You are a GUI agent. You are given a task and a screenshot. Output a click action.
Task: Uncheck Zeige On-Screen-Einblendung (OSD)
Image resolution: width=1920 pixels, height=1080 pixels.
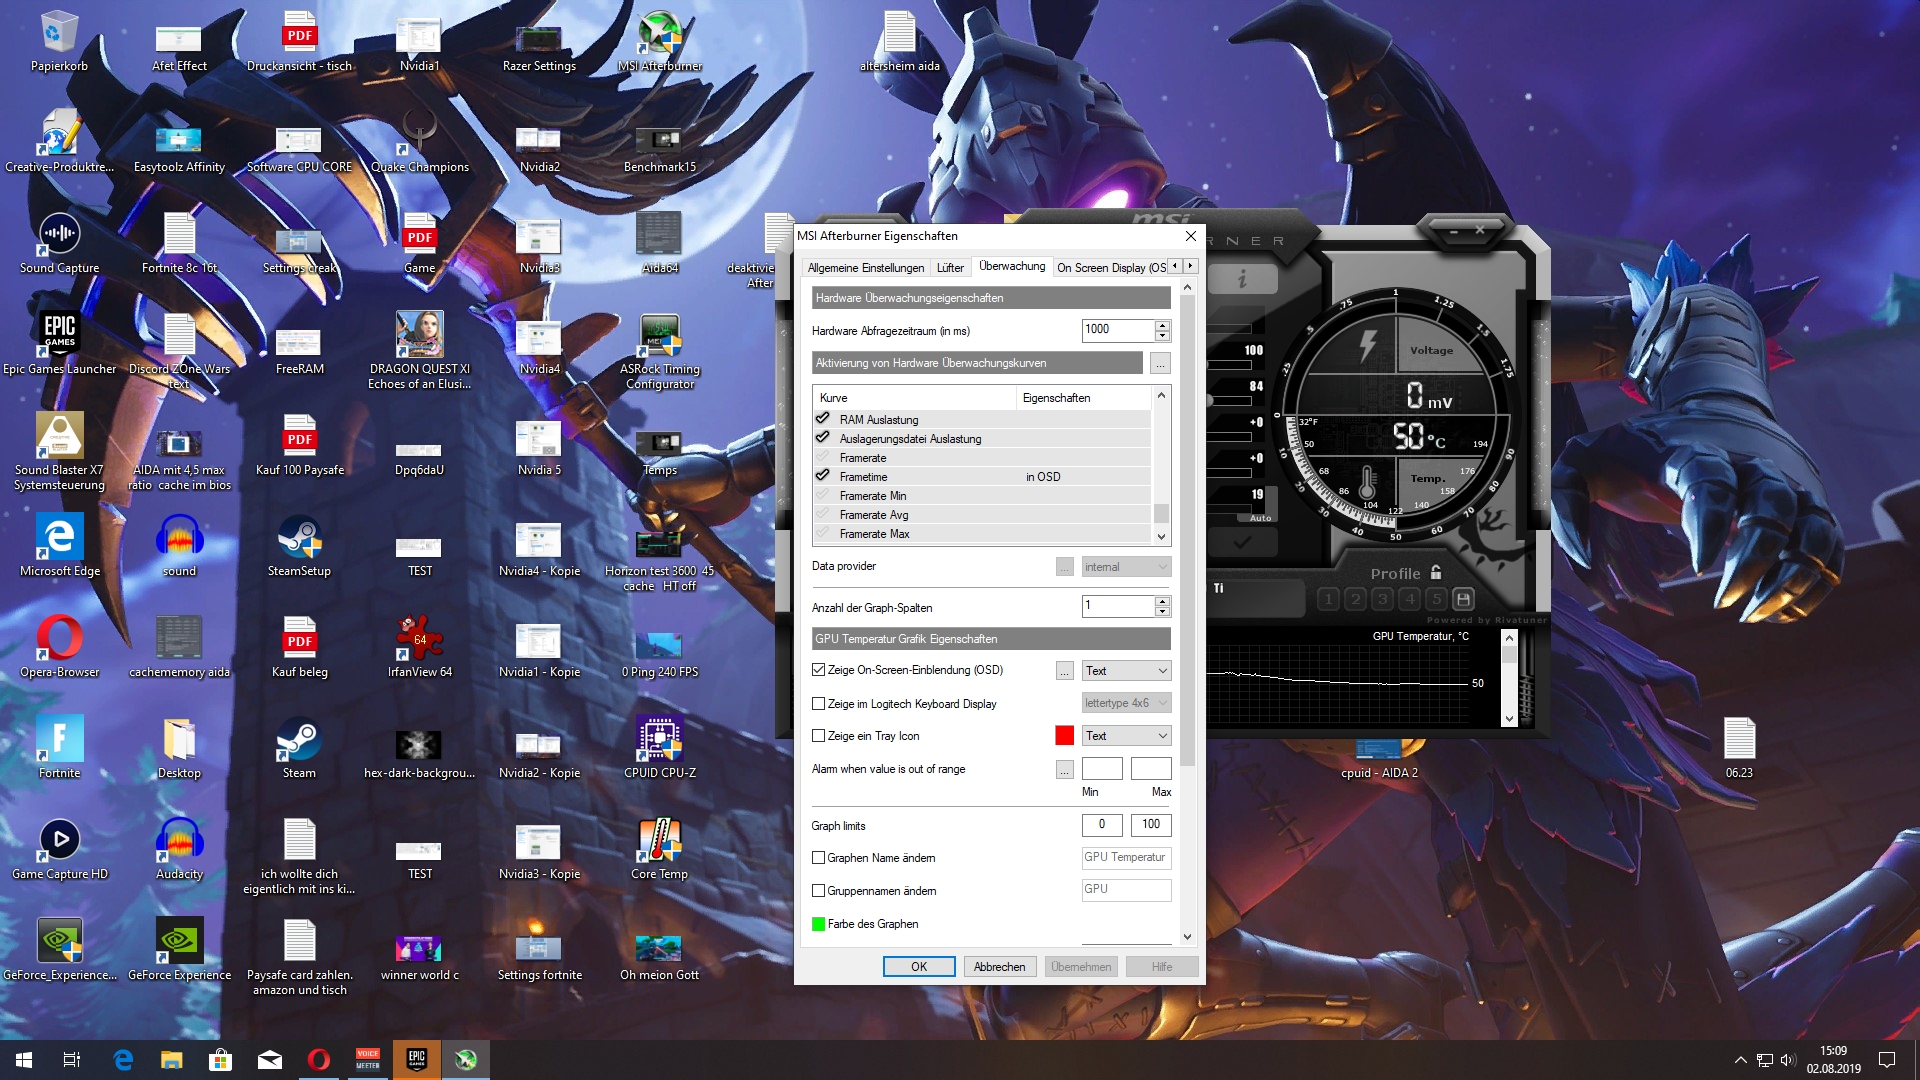[819, 670]
